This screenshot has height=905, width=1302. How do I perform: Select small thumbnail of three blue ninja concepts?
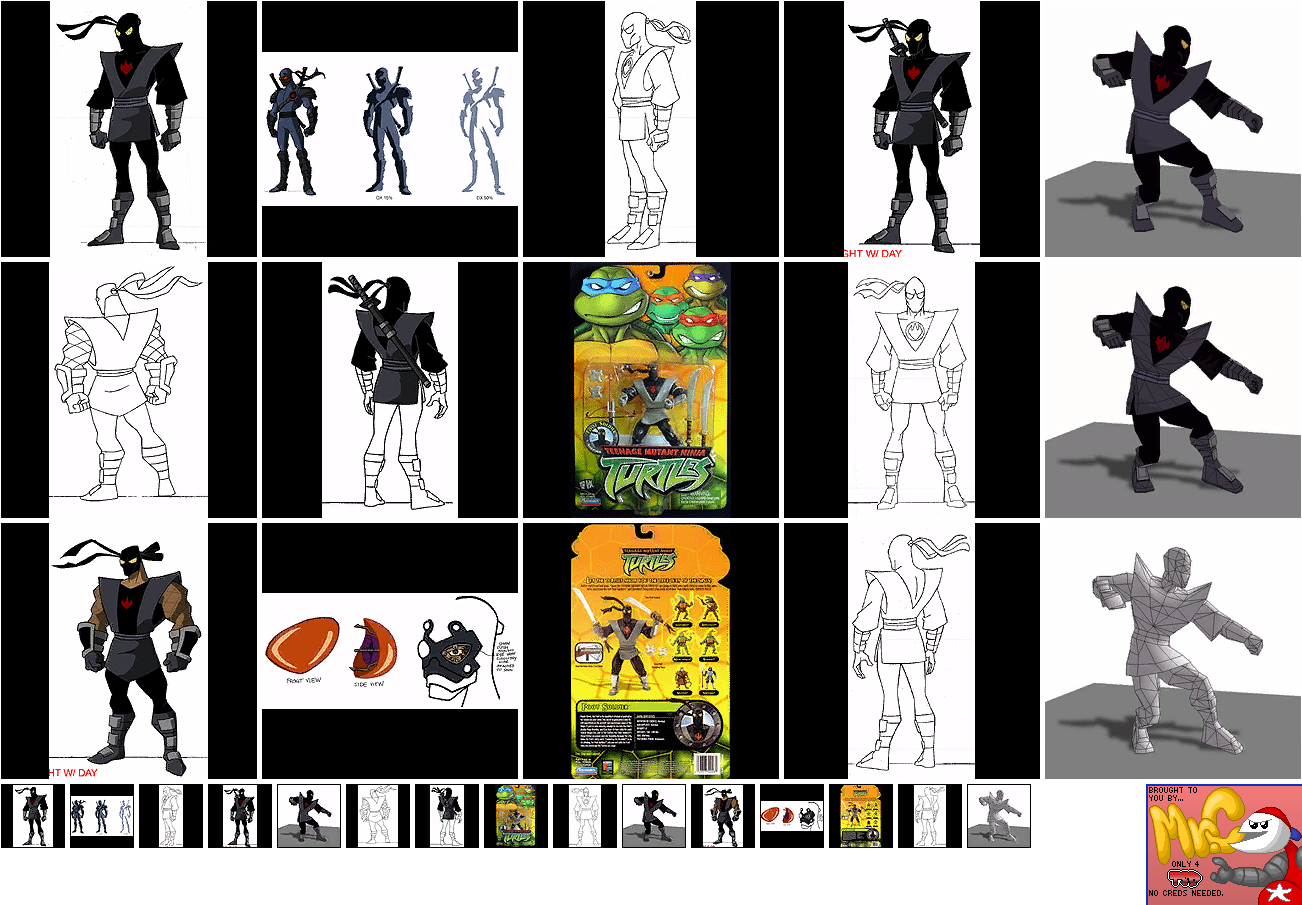(102, 816)
